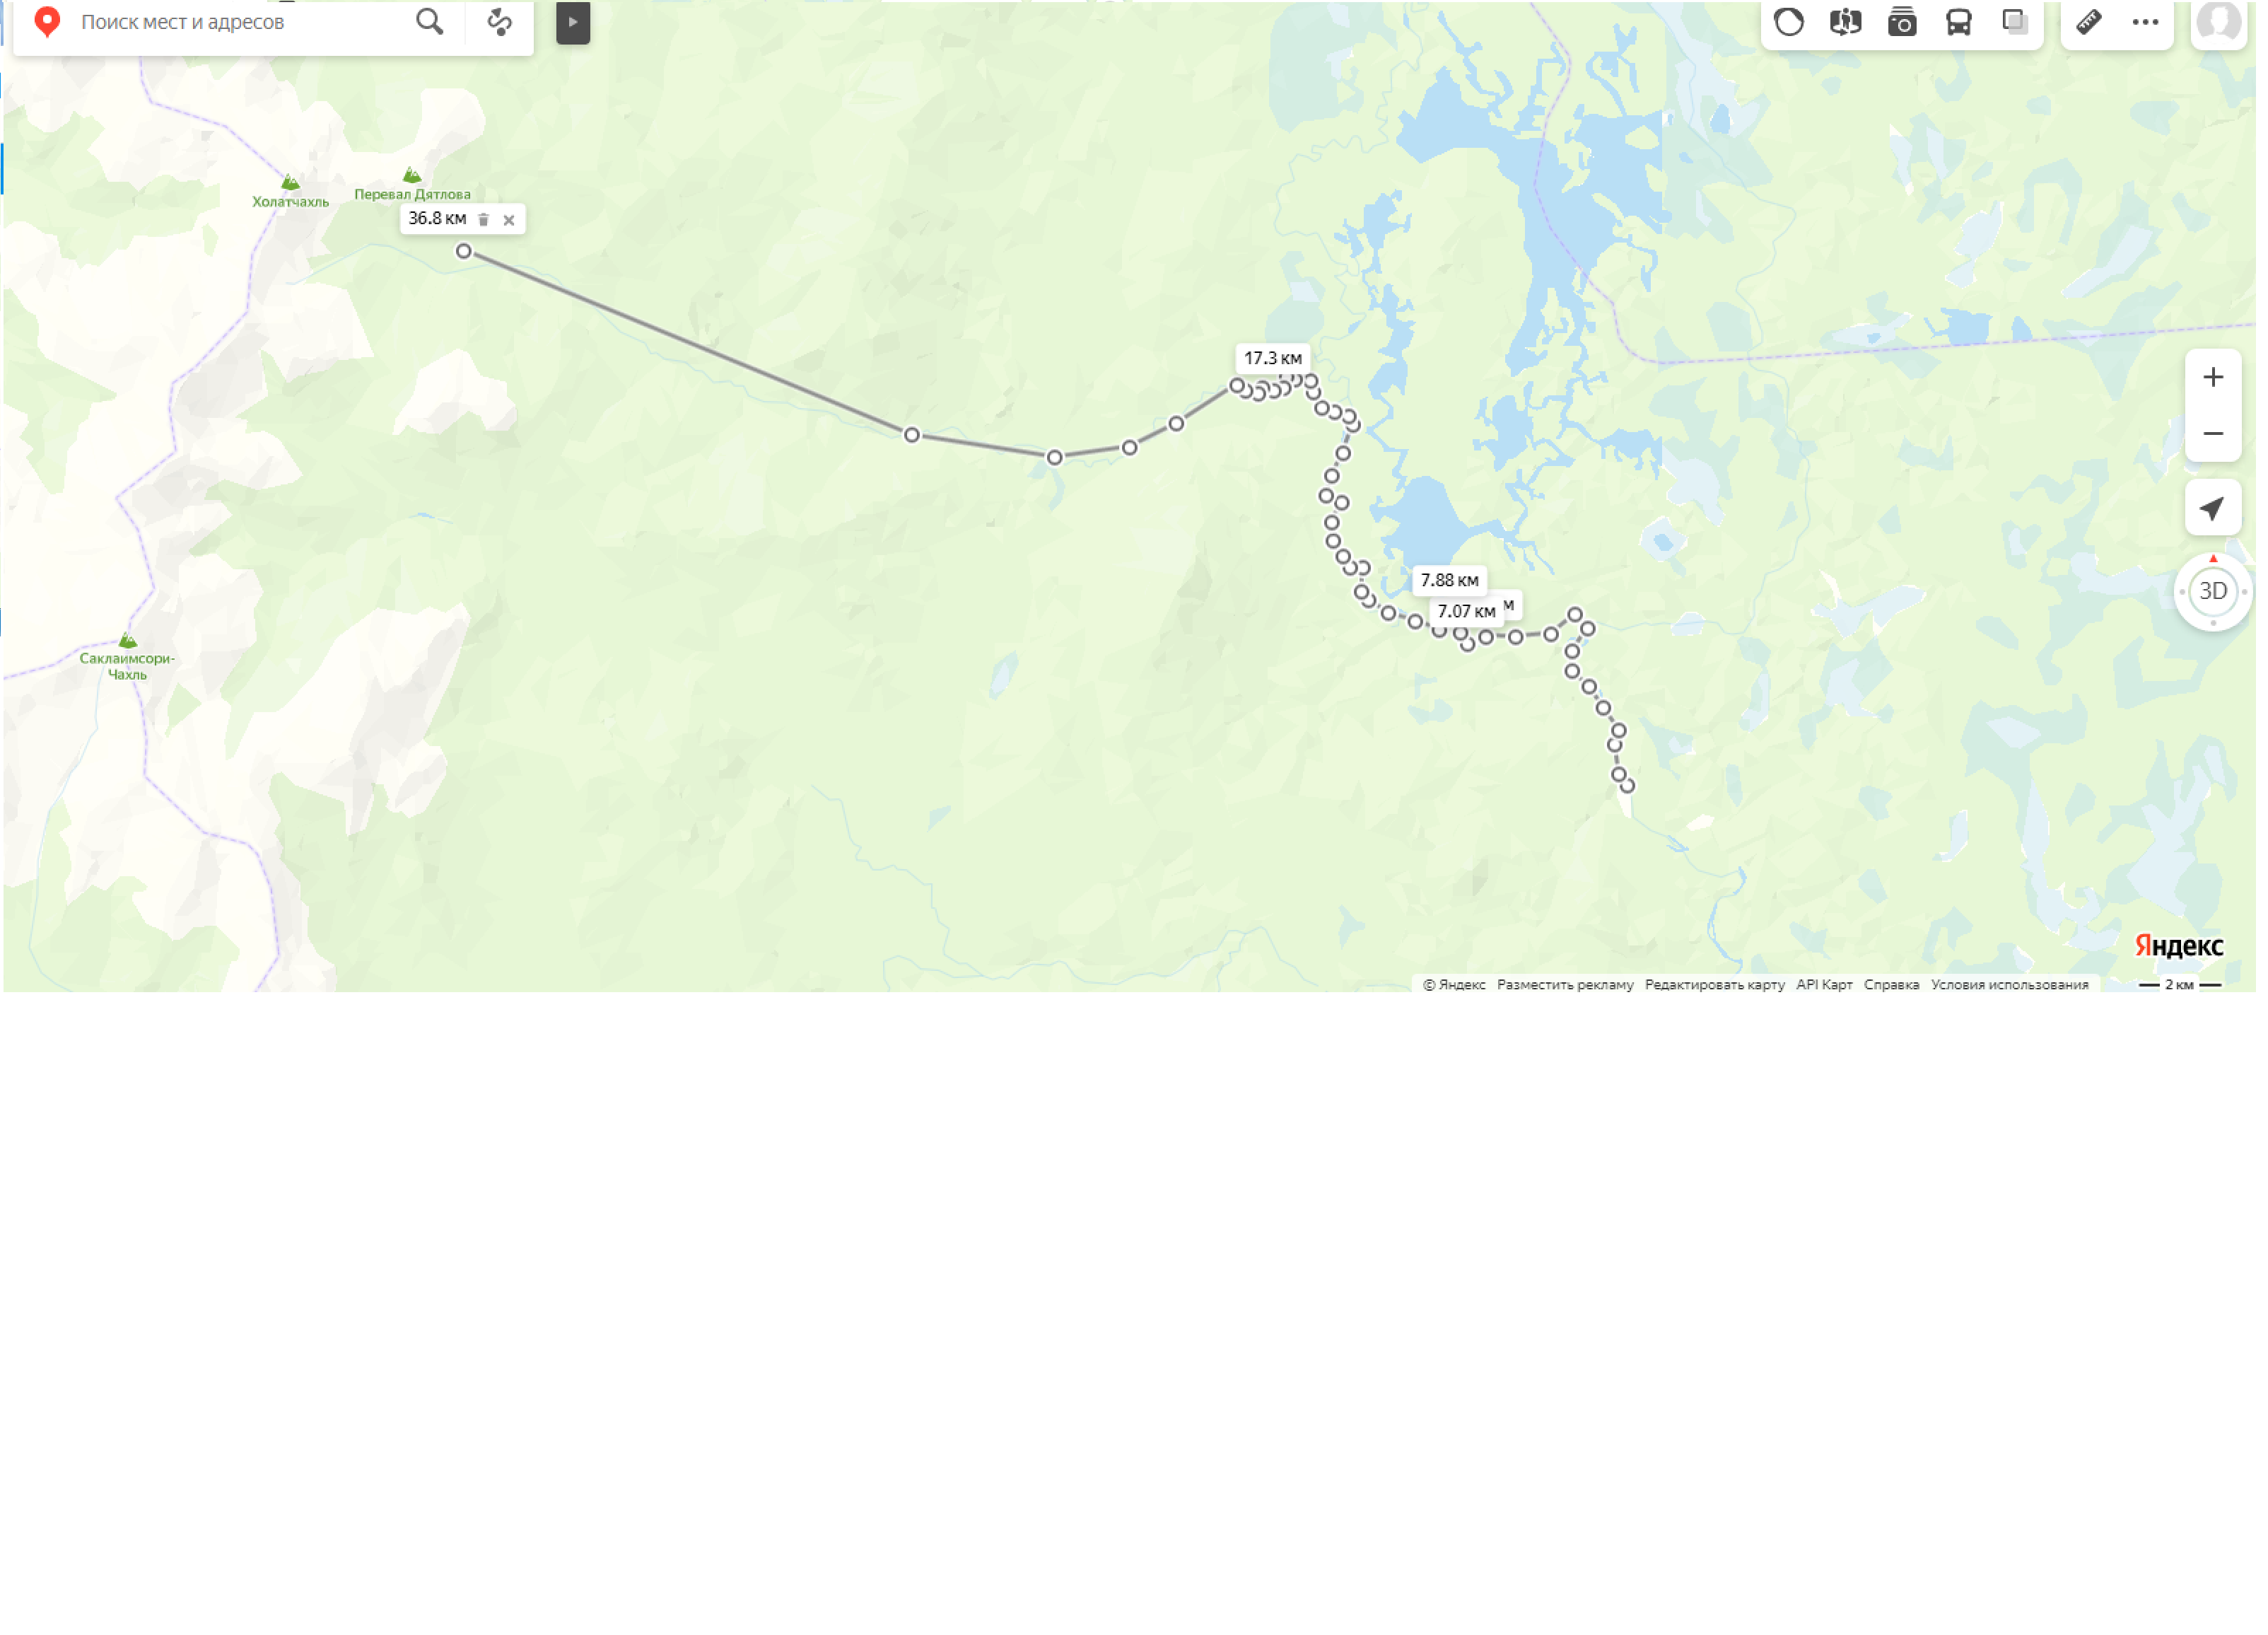Open the user profile avatar

(2220, 22)
